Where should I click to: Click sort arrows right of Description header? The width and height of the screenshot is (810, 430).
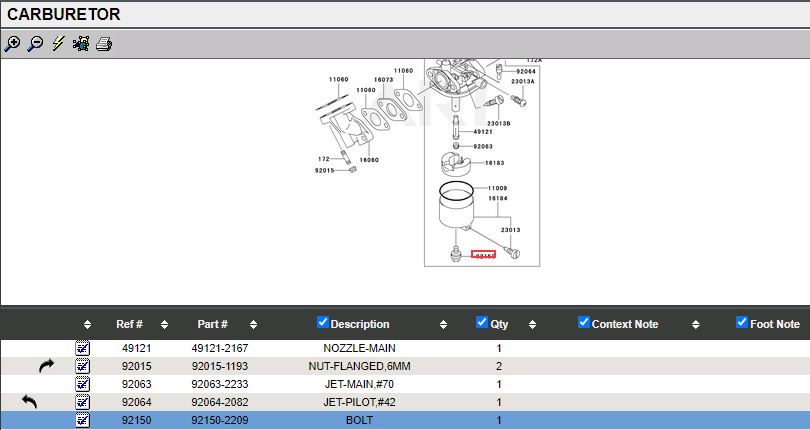point(444,325)
